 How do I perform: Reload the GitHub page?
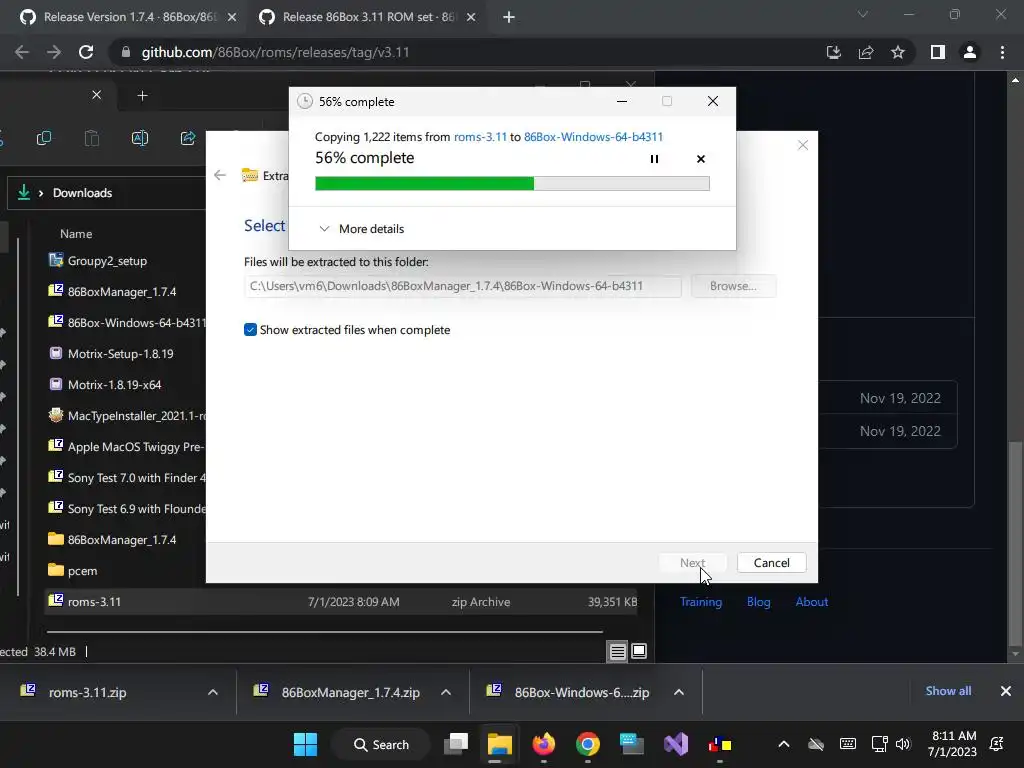click(86, 52)
